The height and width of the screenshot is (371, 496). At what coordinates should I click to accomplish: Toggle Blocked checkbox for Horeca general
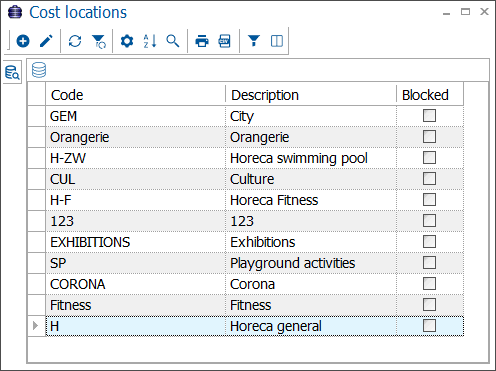[x=429, y=326]
